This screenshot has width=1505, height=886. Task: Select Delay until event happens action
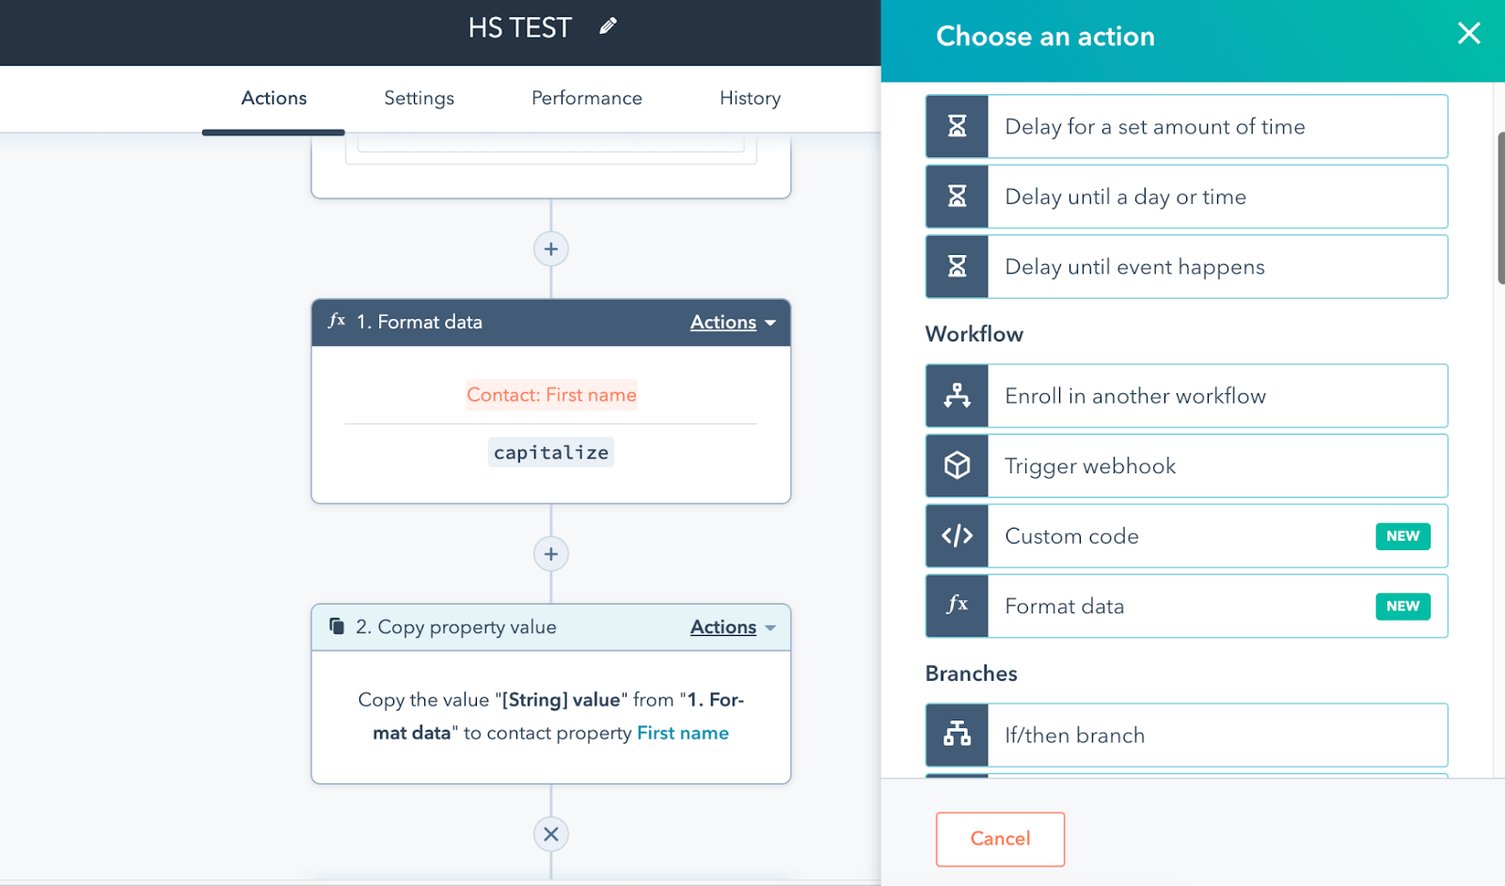tap(1187, 266)
